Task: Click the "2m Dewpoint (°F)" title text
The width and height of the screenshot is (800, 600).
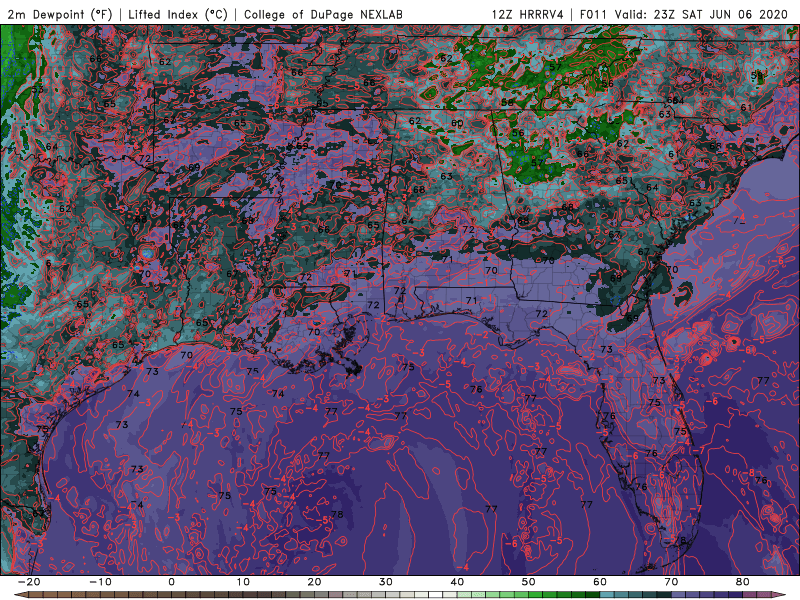Action: point(60,14)
